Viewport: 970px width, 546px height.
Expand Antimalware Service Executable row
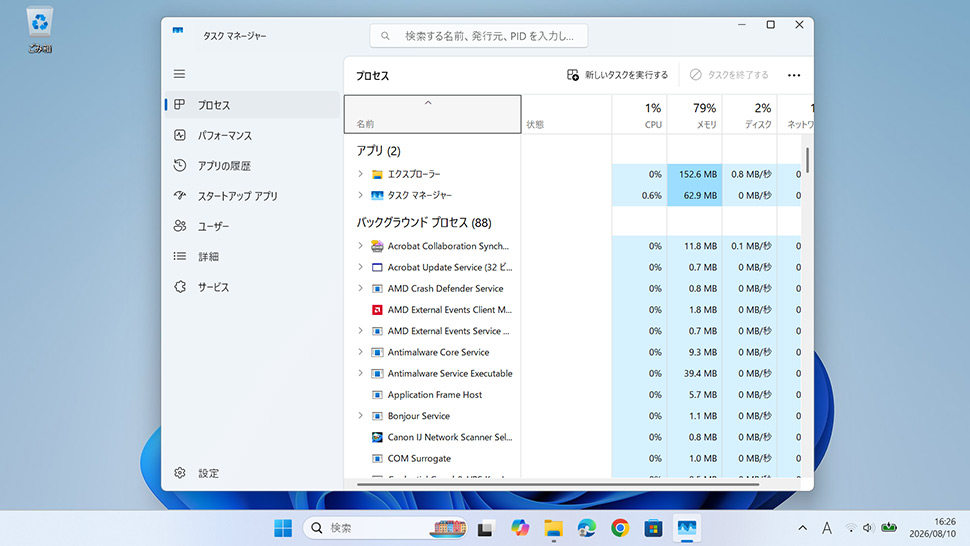coord(360,373)
